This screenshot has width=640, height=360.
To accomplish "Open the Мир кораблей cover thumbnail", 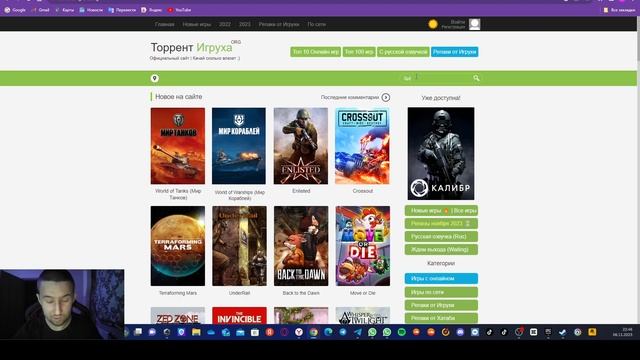I will [239, 146].
